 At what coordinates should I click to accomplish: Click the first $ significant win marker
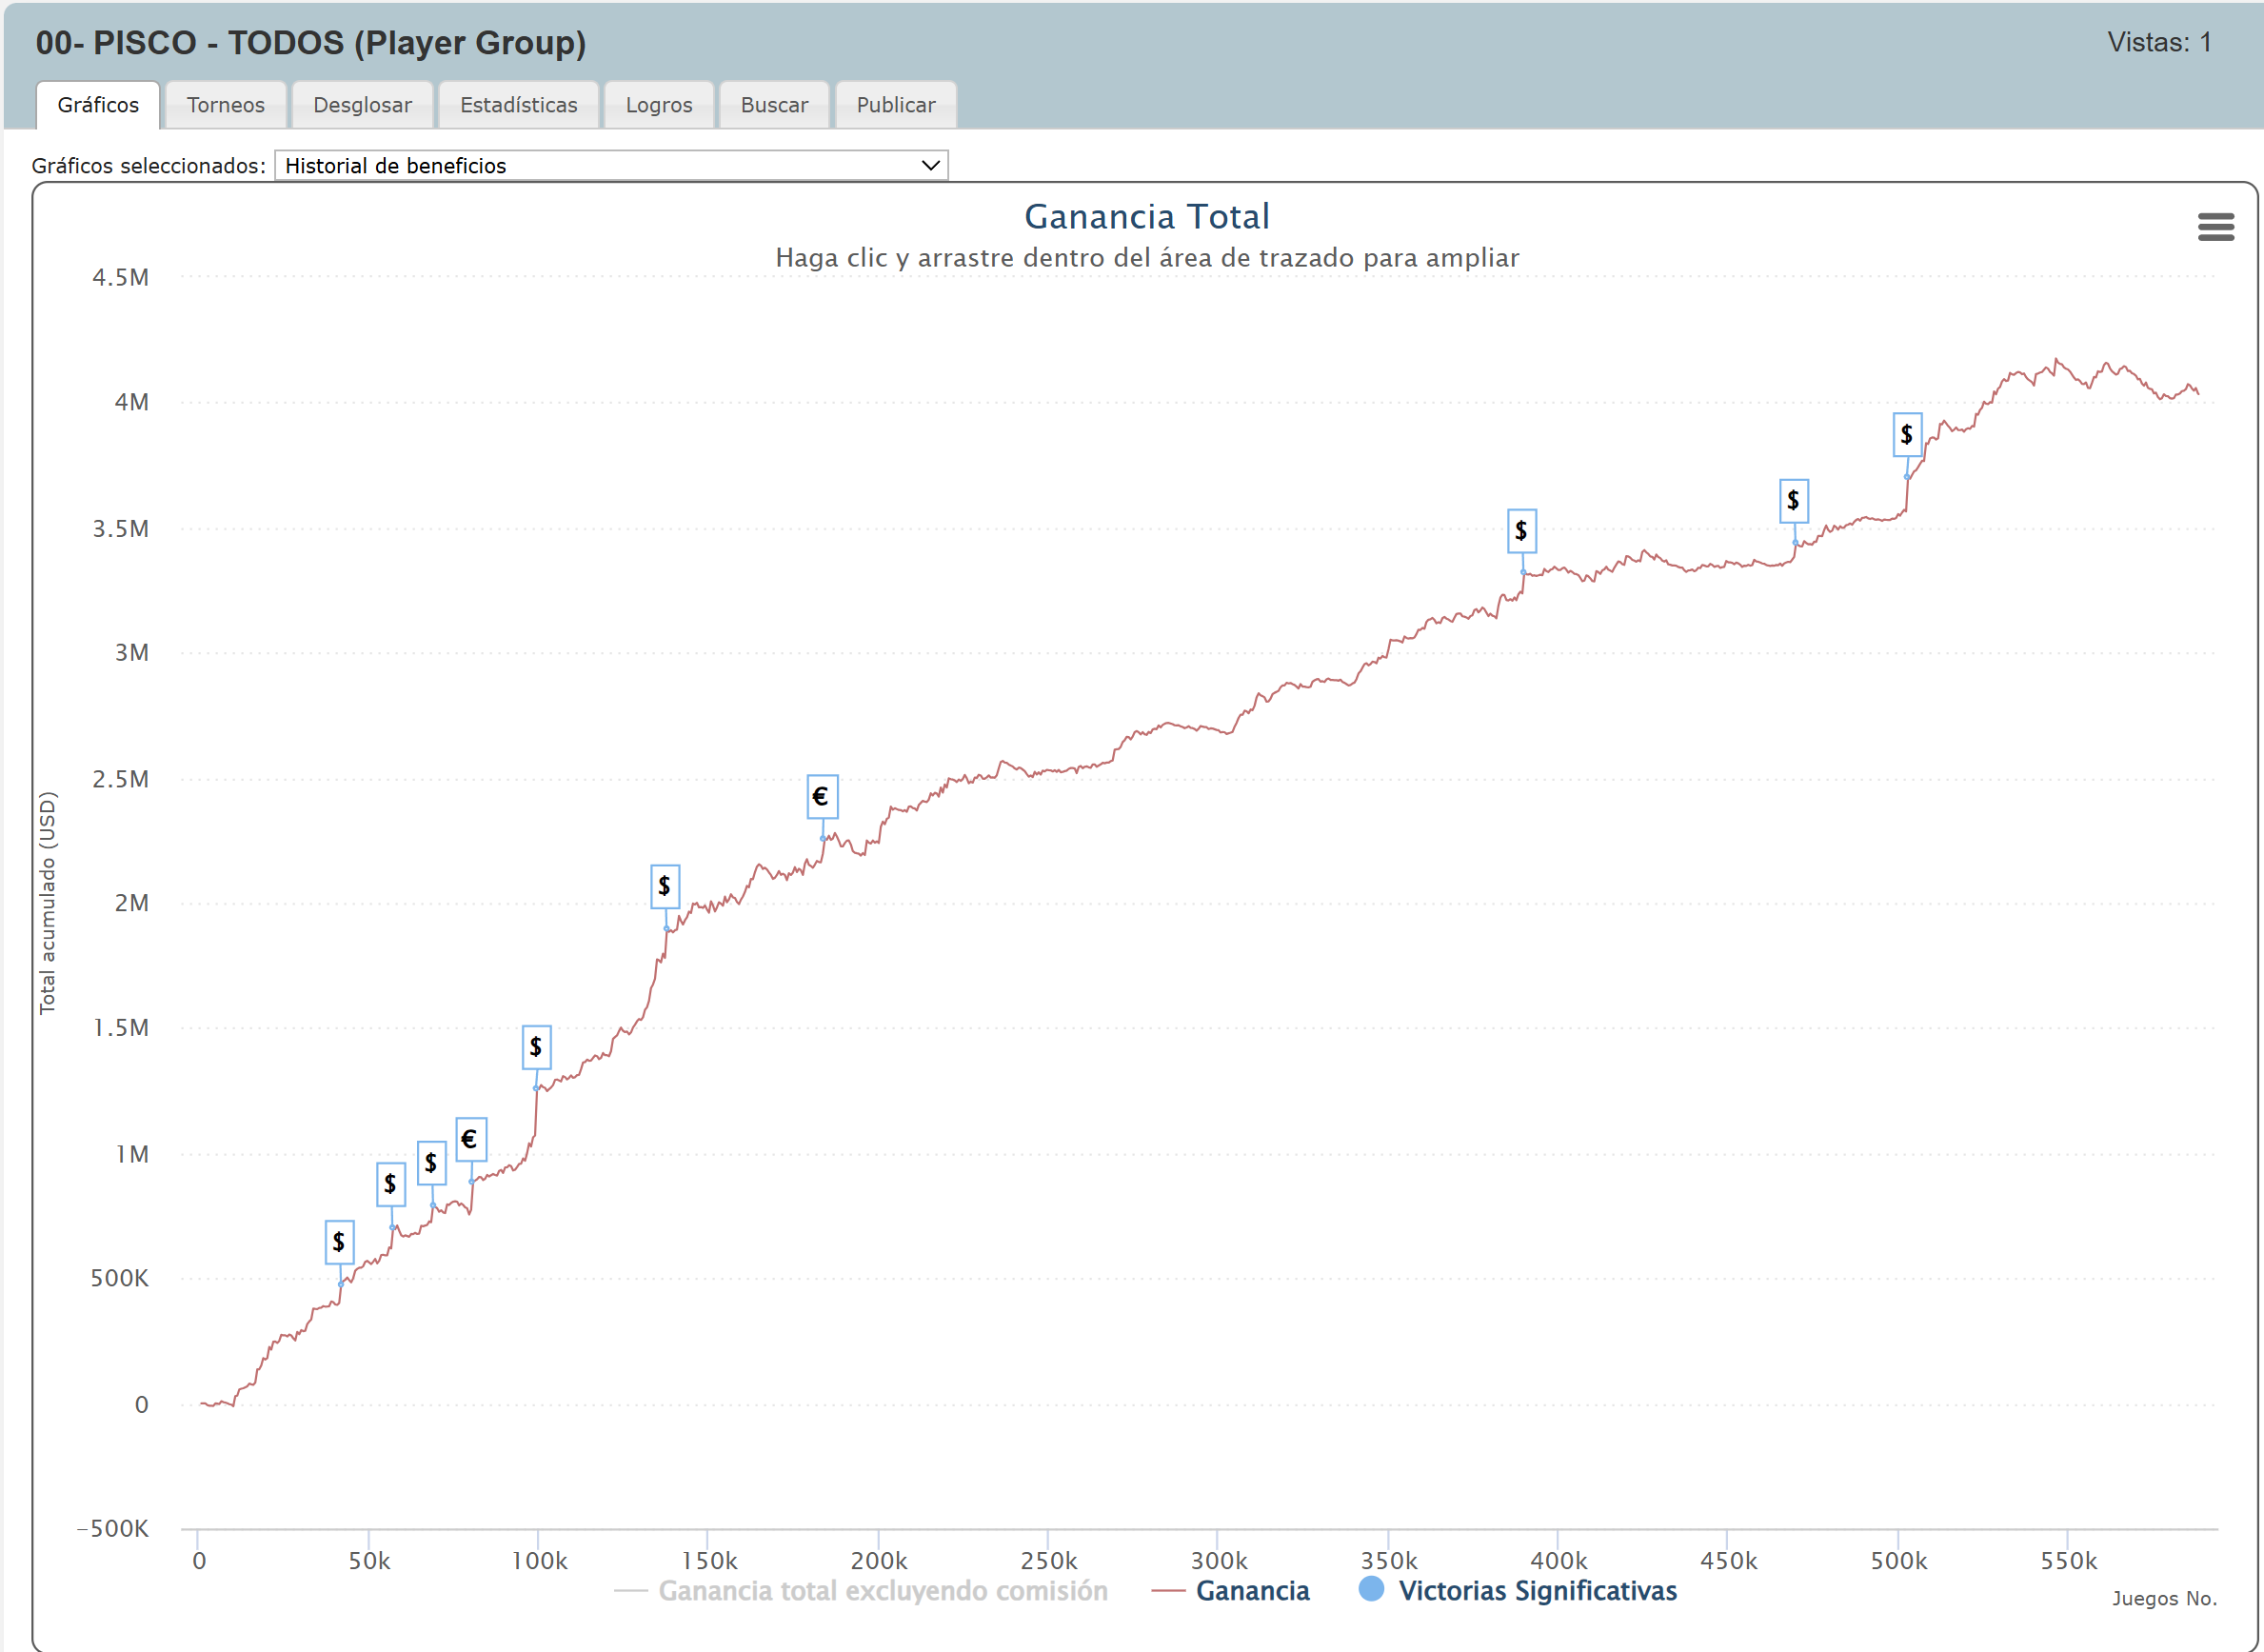pyautogui.click(x=339, y=1242)
